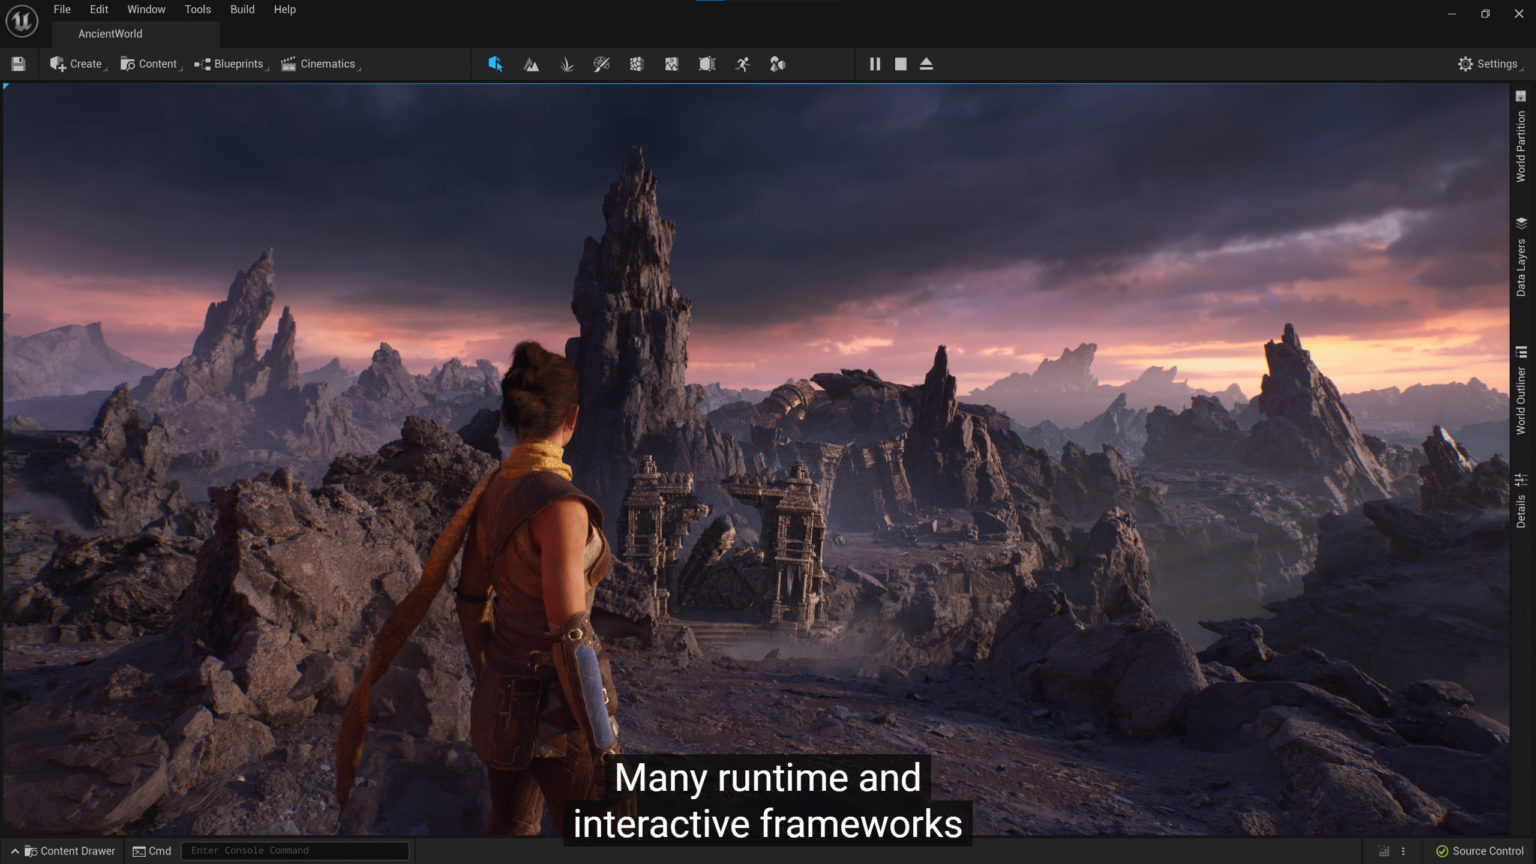Viewport: 1536px width, 864px height.
Task: Open the Content dropdown menu
Action: tap(149, 64)
